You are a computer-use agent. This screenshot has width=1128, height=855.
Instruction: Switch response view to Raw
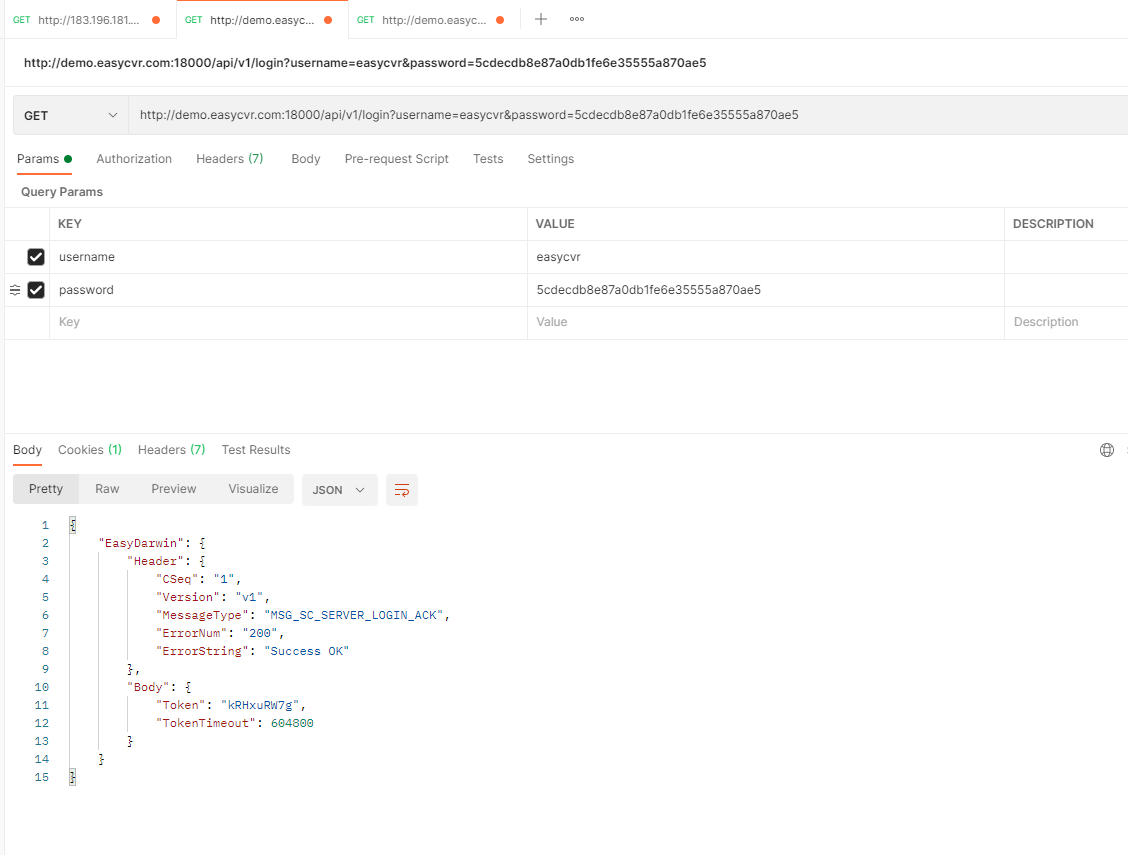(x=107, y=489)
